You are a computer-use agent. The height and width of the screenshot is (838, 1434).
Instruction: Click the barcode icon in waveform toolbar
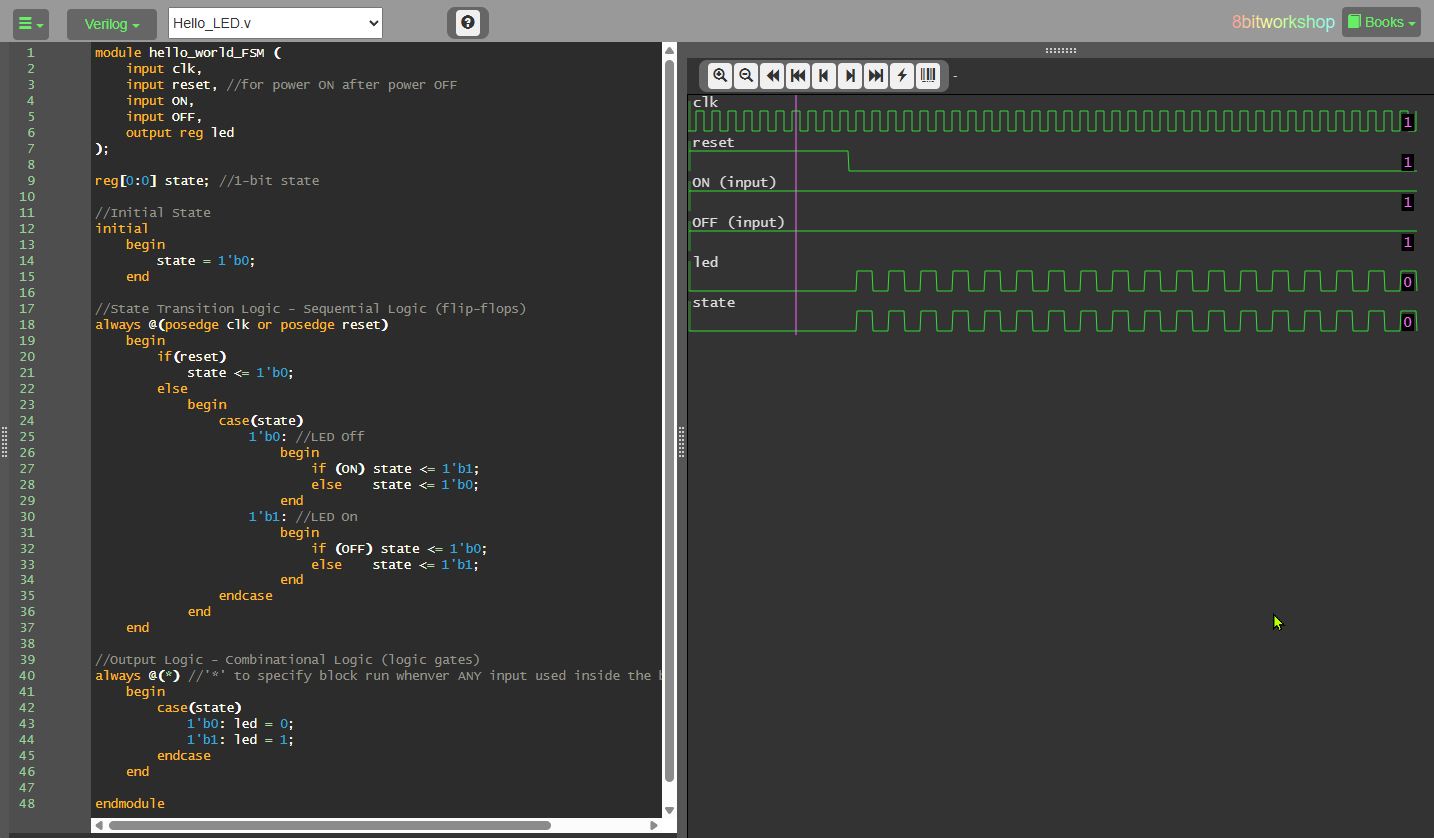928,76
